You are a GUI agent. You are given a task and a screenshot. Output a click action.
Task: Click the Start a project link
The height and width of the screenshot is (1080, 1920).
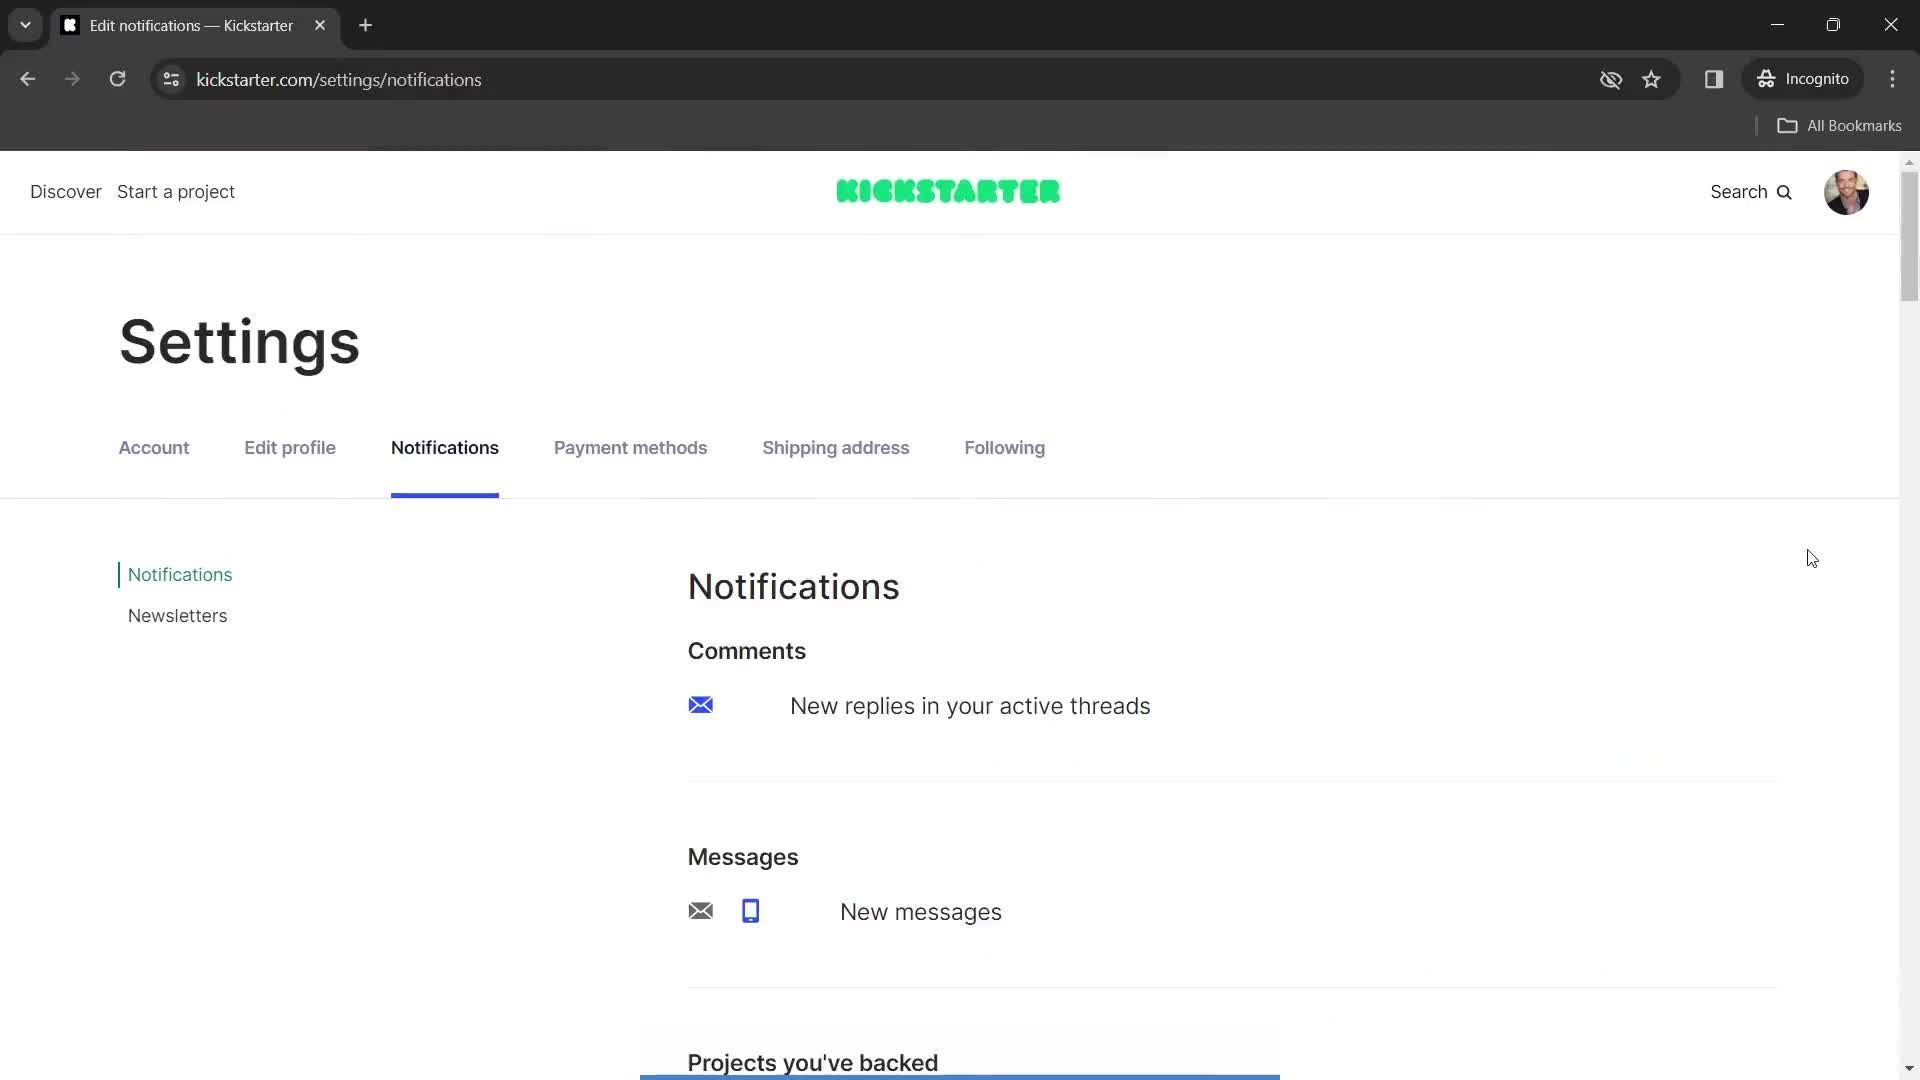pyautogui.click(x=175, y=191)
